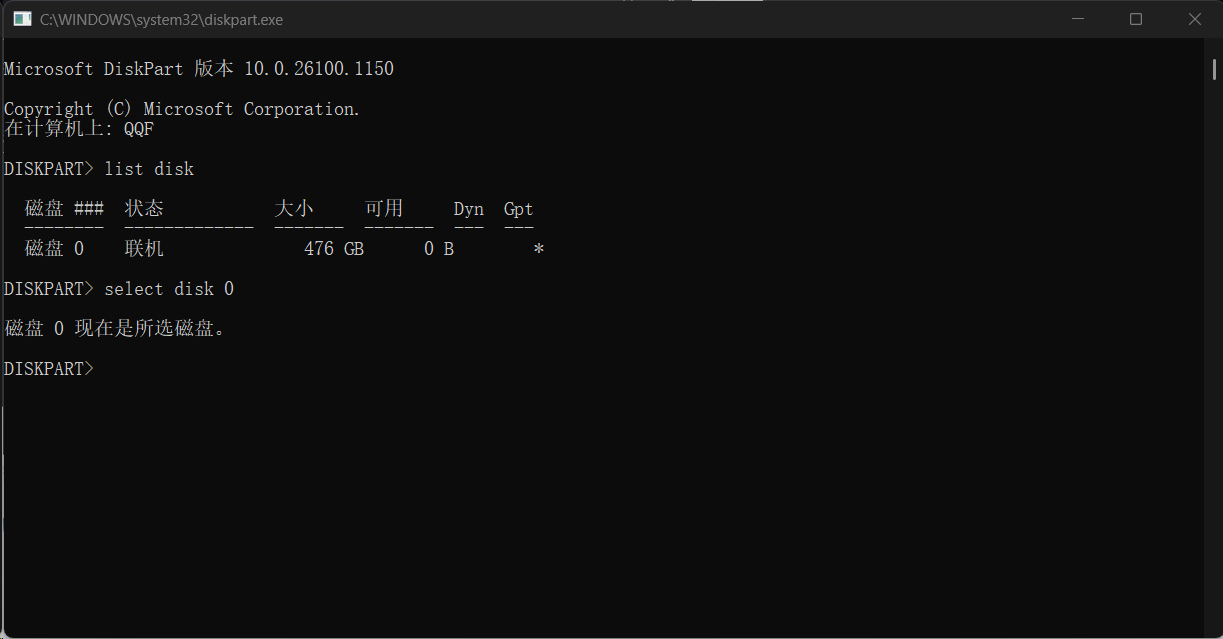Click the DiskPart version 10.0.26100.1150 line
The image size is (1223, 639).
(x=199, y=69)
